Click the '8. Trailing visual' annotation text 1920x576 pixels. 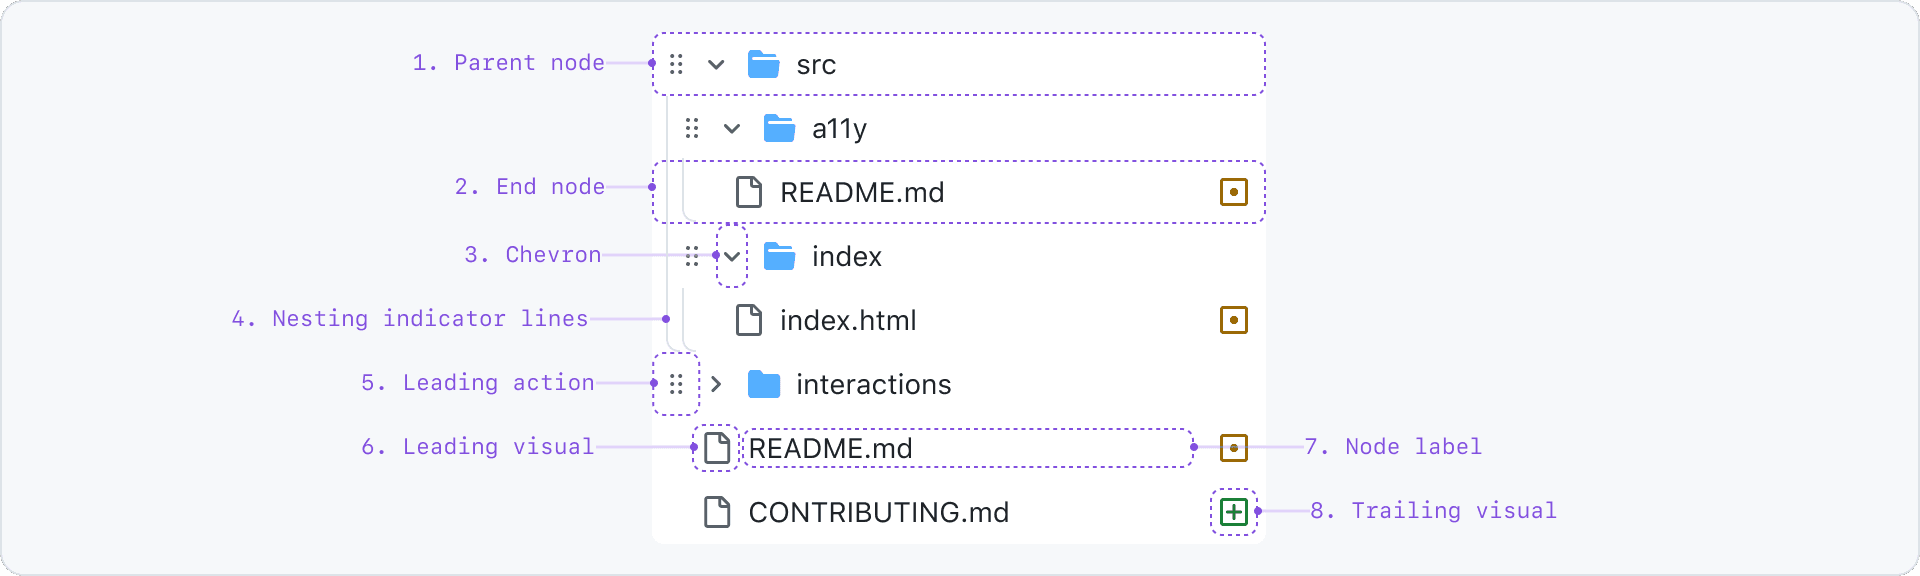point(1433,511)
